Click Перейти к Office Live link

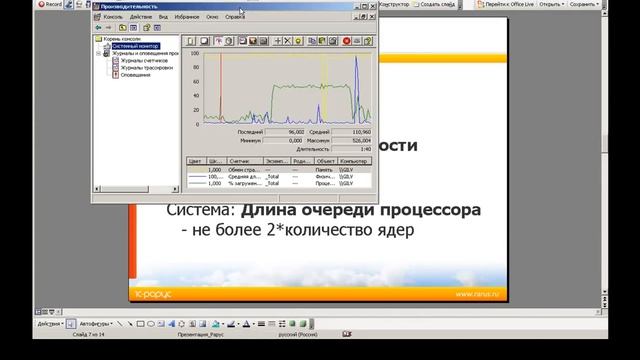506,4
